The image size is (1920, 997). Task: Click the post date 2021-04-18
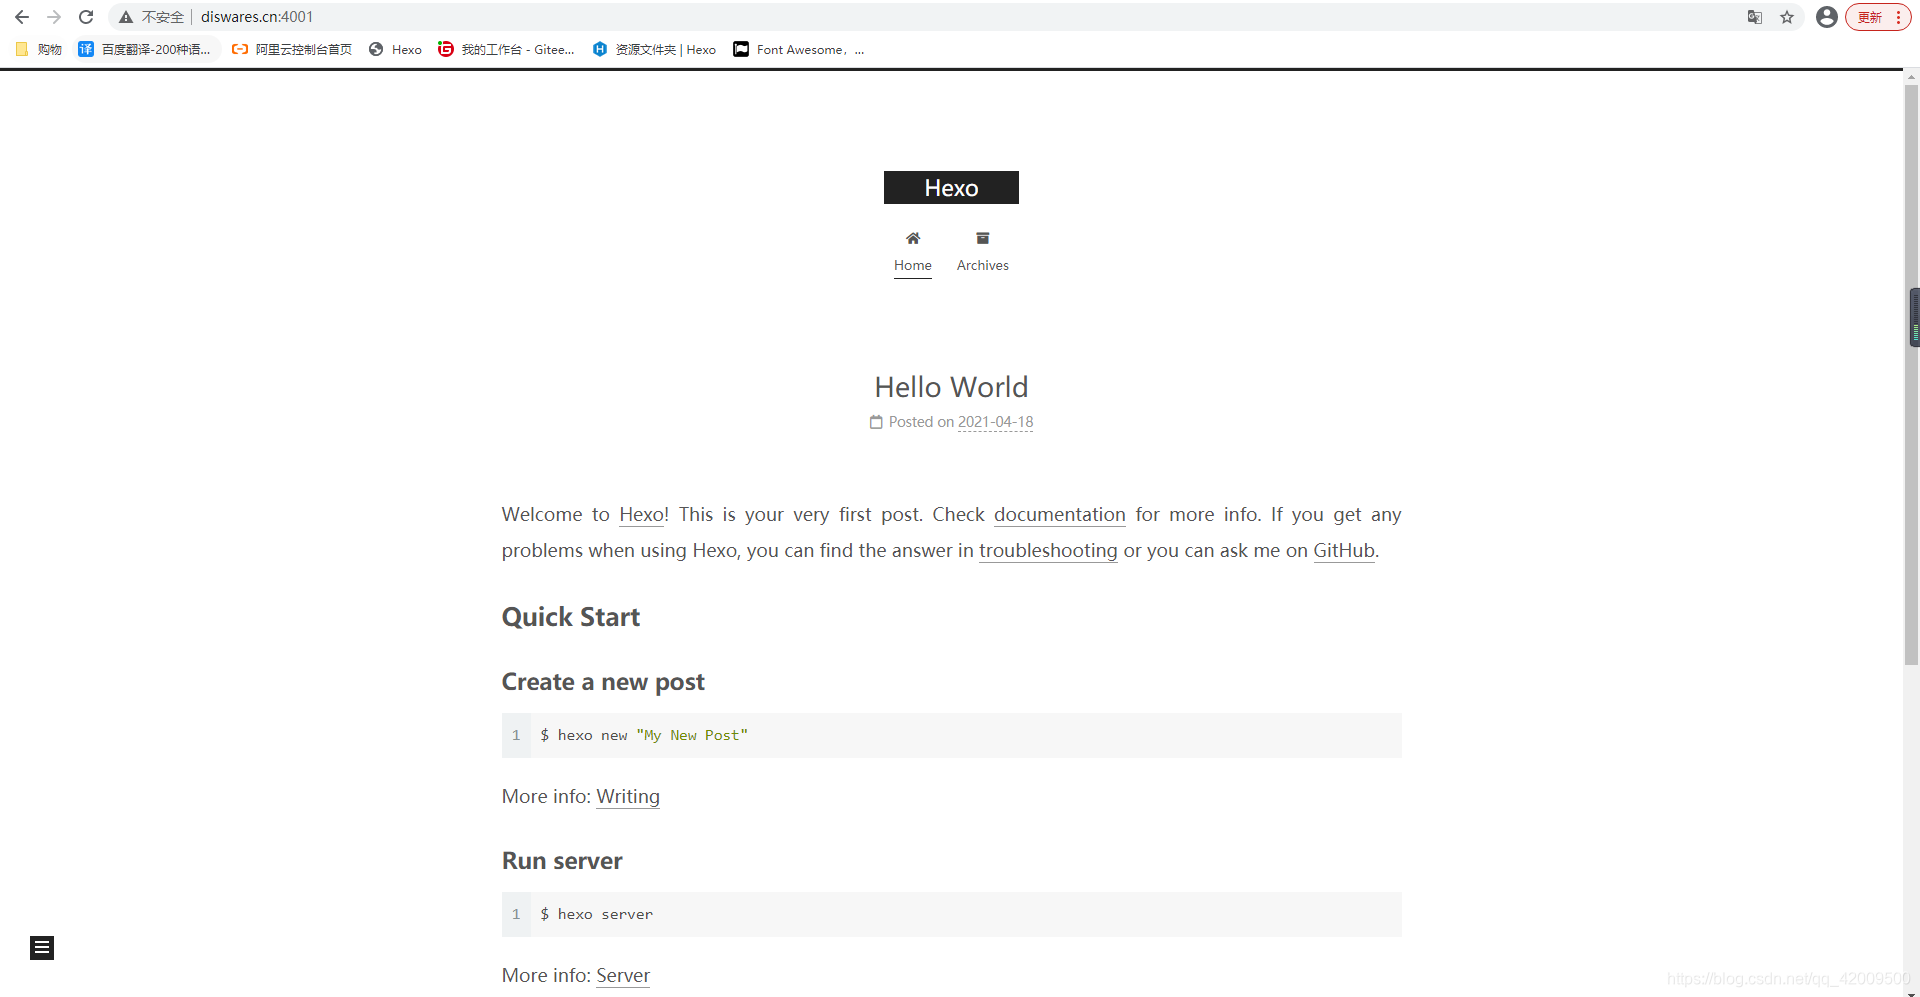pyautogui.click(x=995, y=422)
